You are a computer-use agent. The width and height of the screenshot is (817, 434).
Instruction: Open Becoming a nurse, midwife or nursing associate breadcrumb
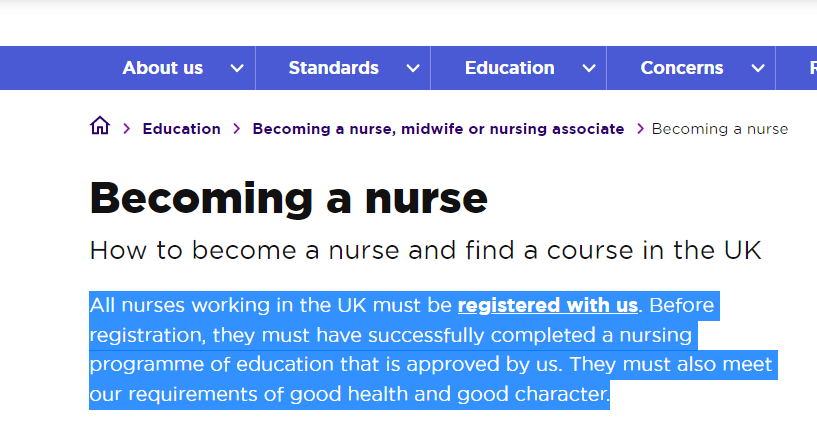[x=438, y=129]
